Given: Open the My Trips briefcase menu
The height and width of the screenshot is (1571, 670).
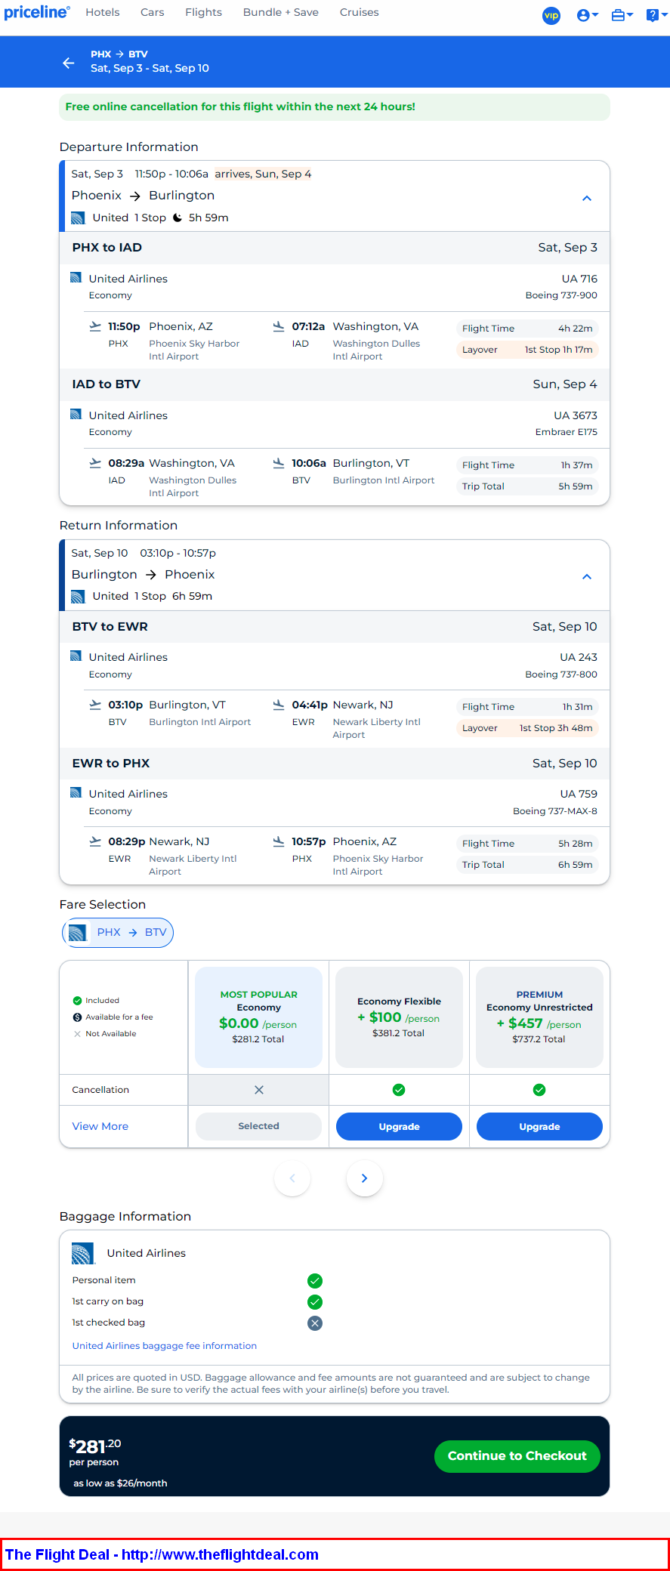Looking at the screenshot, I should tap(621, 15).
